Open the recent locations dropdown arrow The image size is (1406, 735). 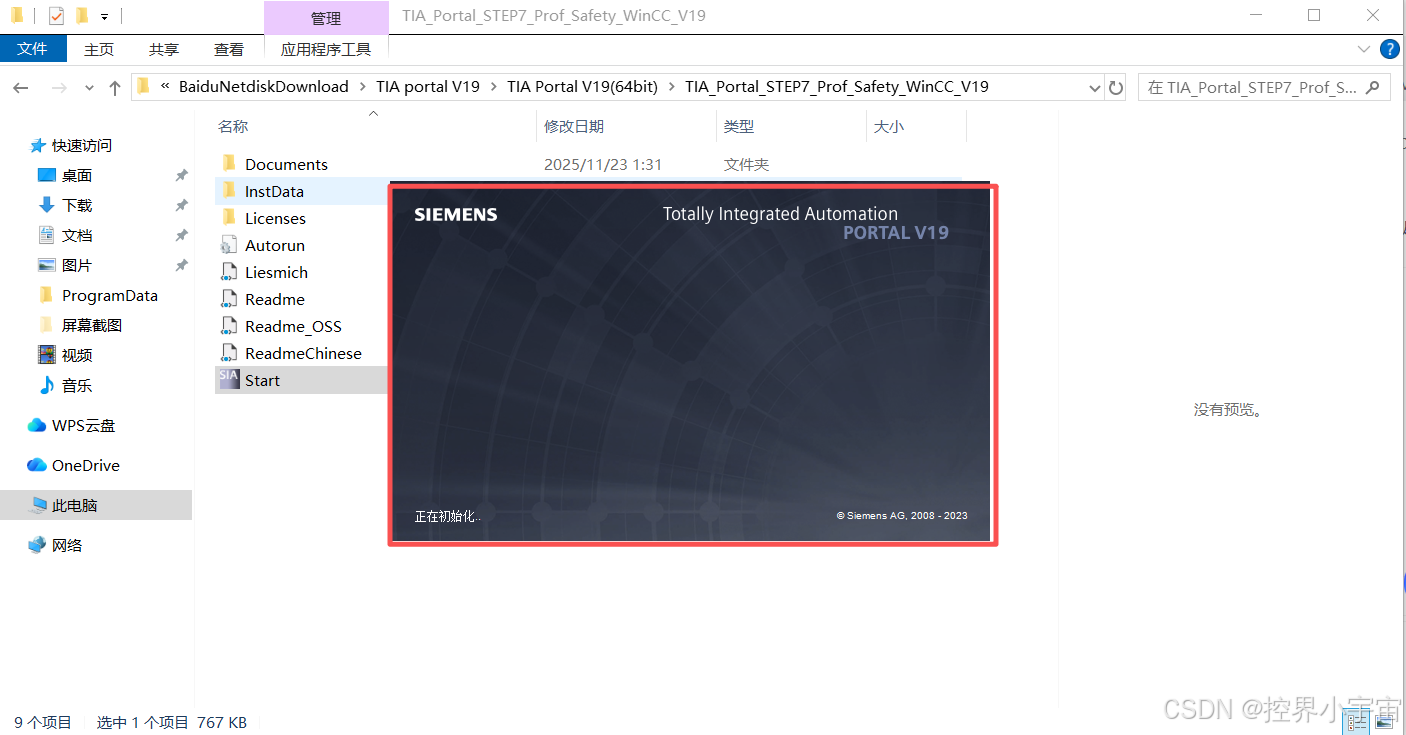89,88
